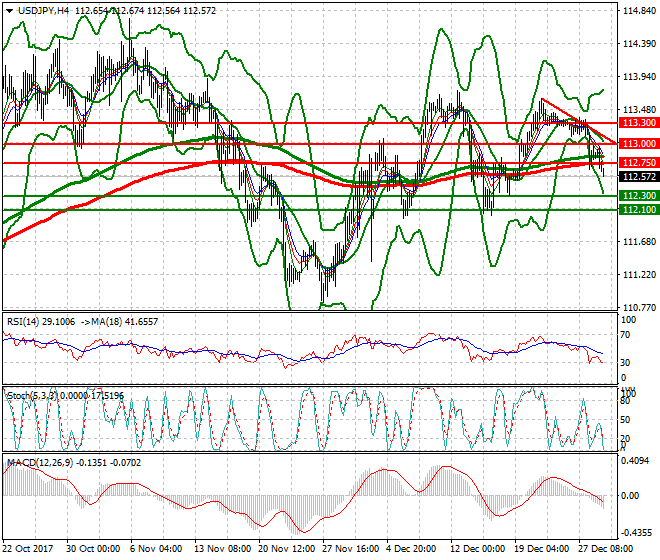
Task: Click the 114.390 price scale value
Action: 639,44
